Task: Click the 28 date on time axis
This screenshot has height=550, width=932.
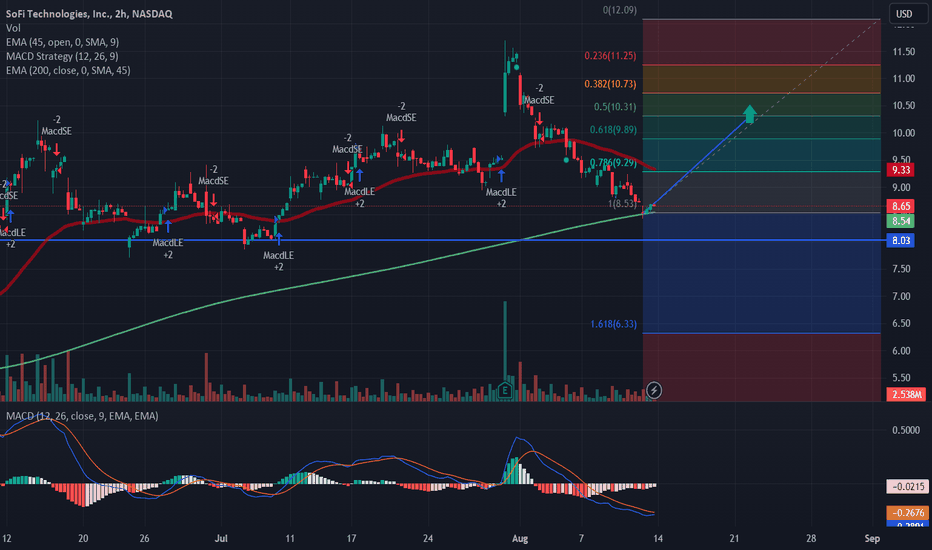Action: [811, 539]
